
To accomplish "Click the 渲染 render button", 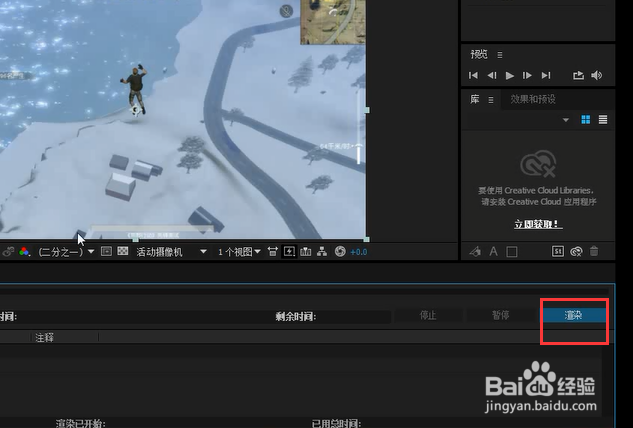I will pyautogui.click(x=574, y=315).
